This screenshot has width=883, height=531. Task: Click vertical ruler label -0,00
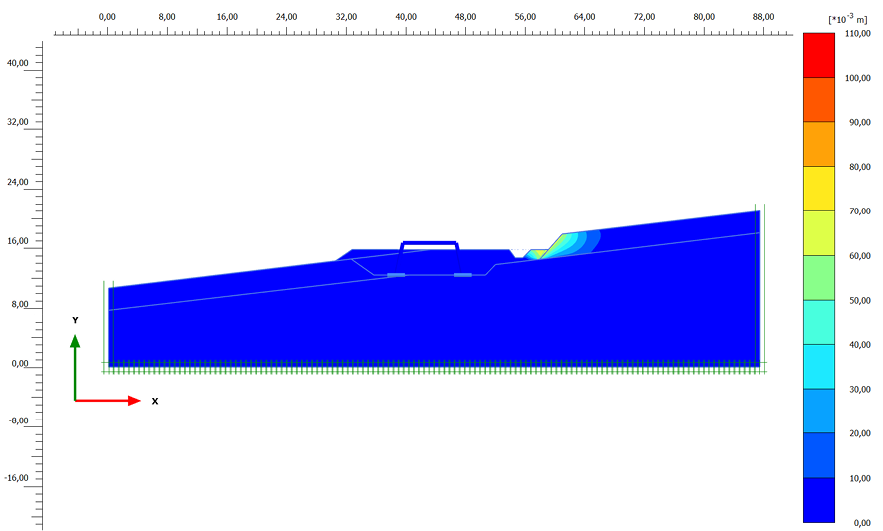19,421
